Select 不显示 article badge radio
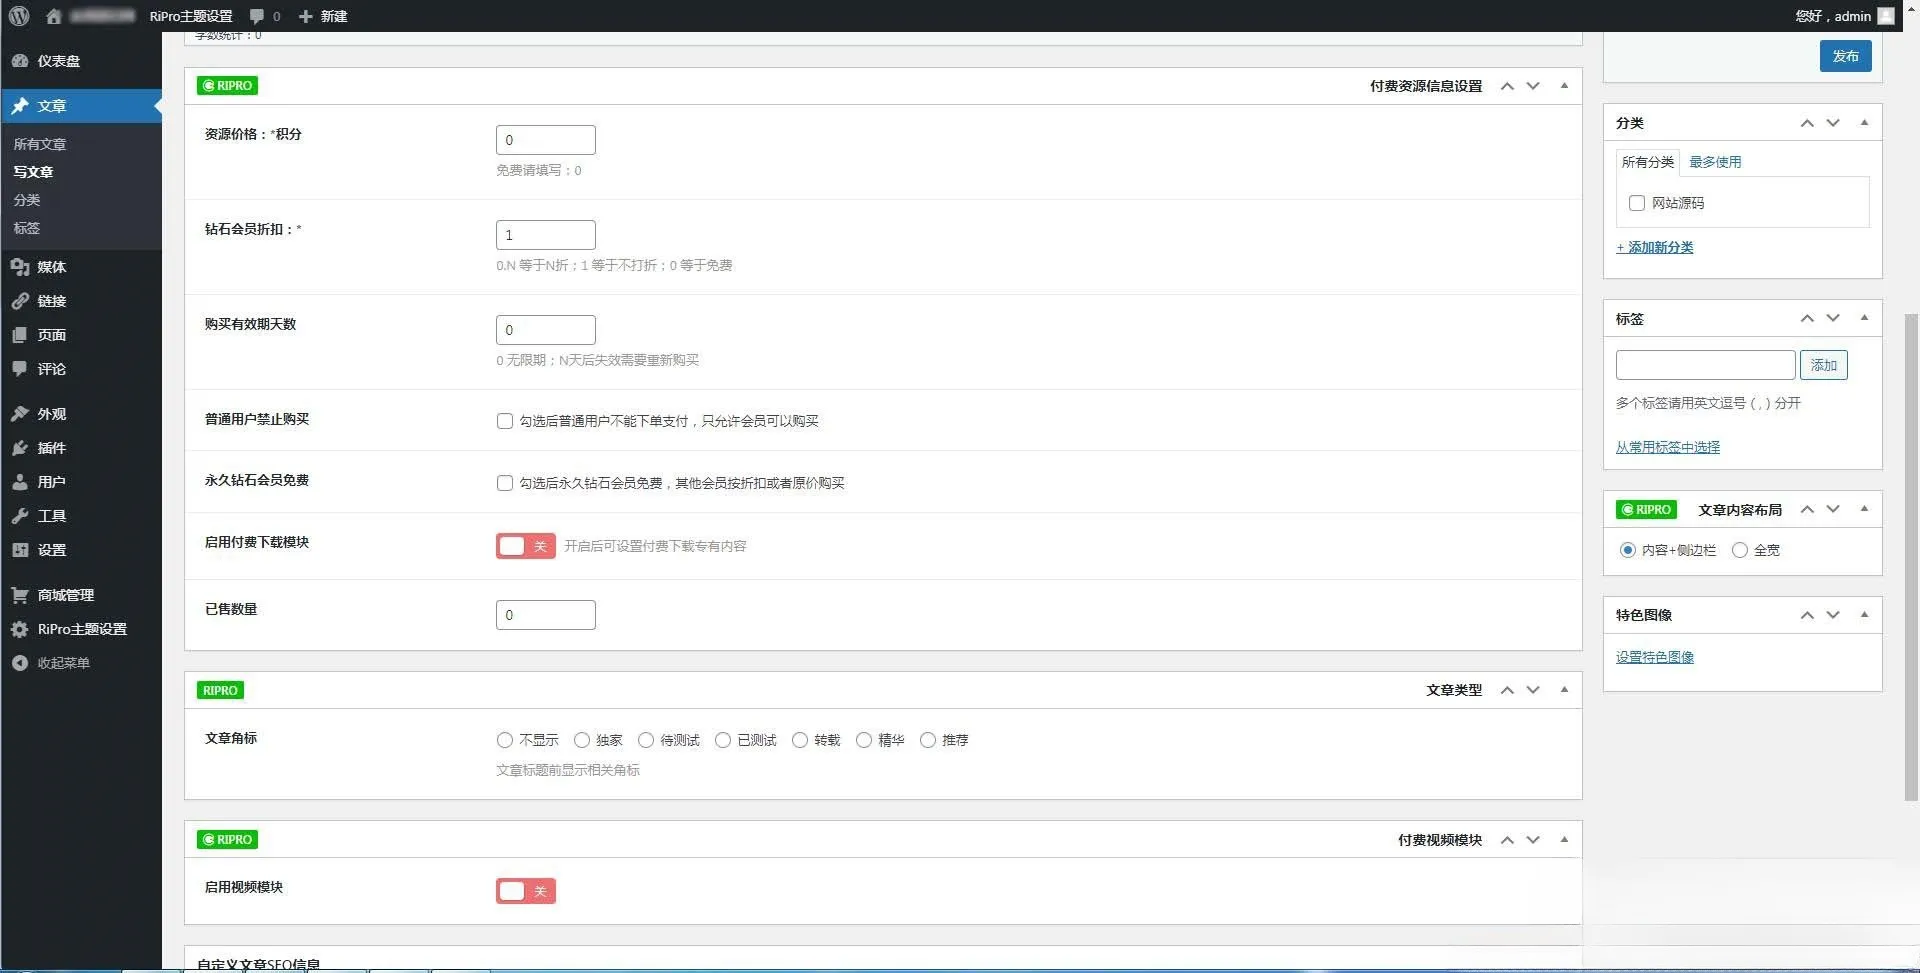 tap(505, 740)
